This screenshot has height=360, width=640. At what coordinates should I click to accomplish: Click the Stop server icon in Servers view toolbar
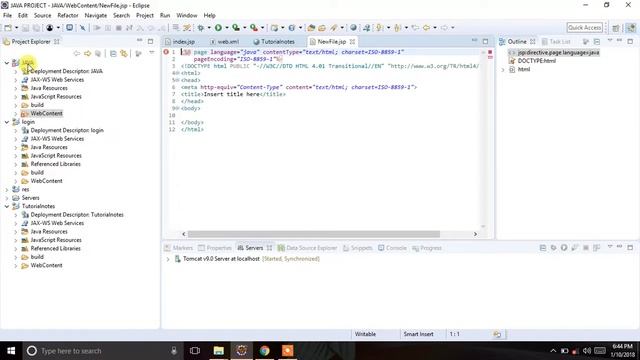coord(586,248)
